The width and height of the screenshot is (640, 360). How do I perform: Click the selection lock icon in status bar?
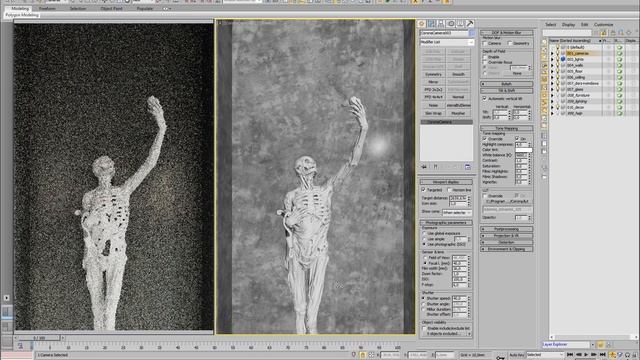(362, 355)
